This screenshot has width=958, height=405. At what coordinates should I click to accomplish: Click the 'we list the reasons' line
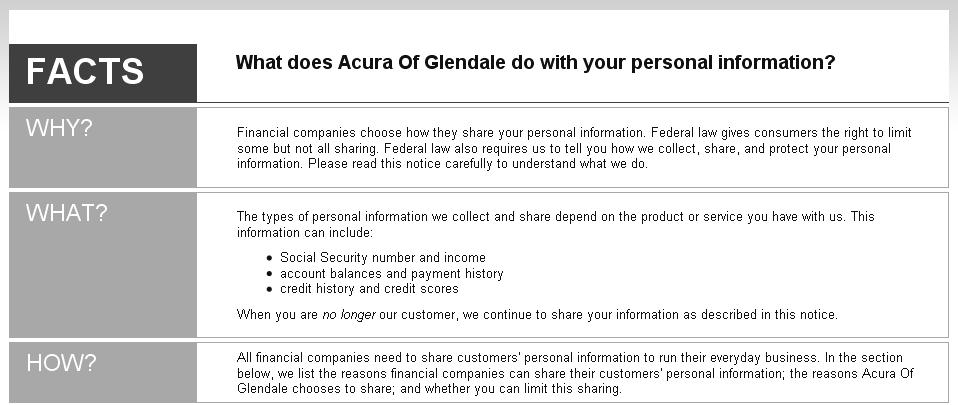click(575, 373)
